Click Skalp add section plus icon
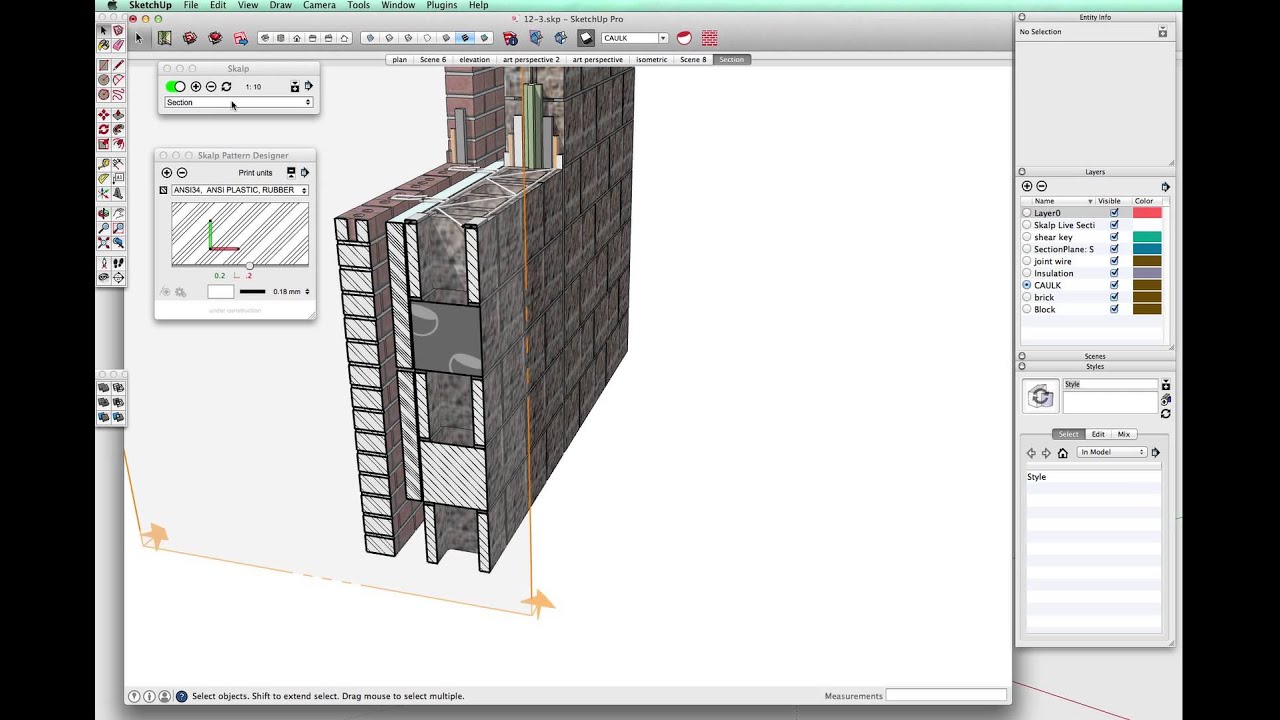 click(196, 87)
